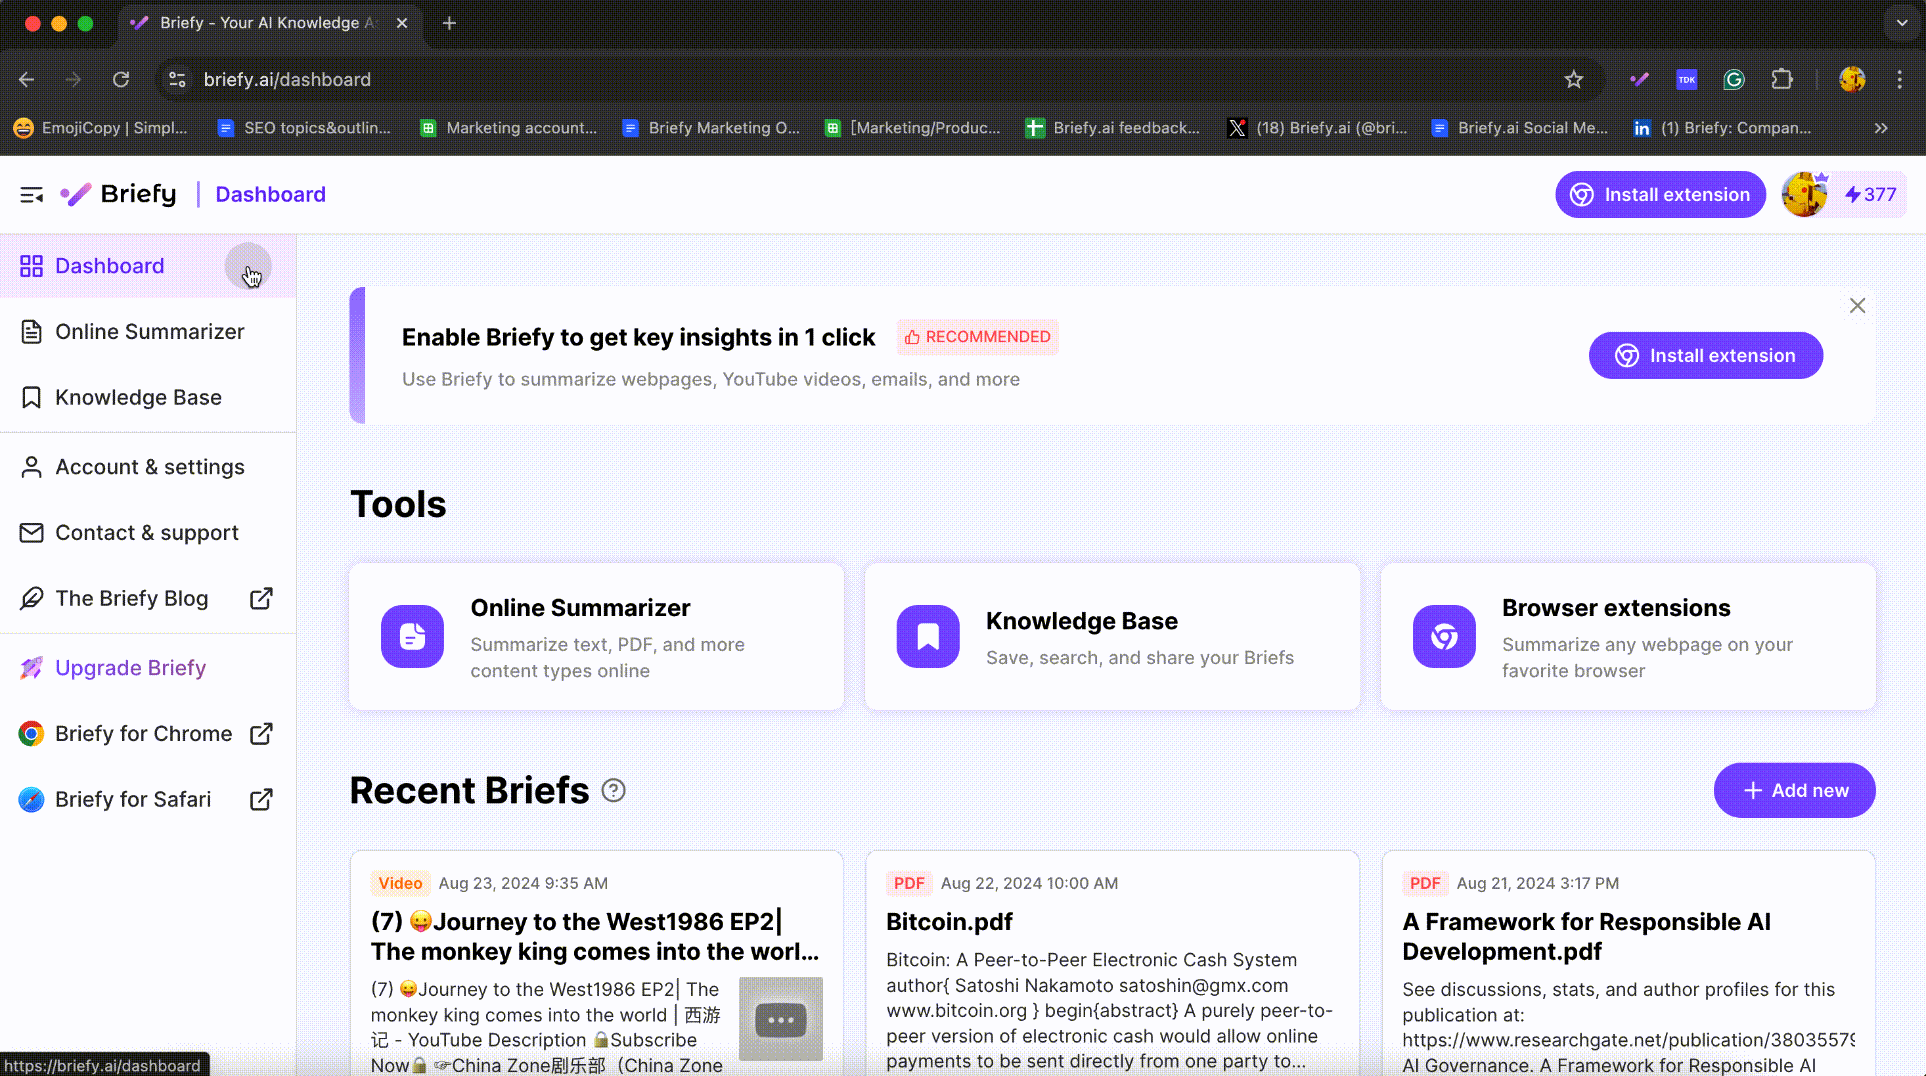Screen dimensions: 1926x1076
Task: Open the Briefy.ai feedback bookmark
Action: pos(1112,128)
